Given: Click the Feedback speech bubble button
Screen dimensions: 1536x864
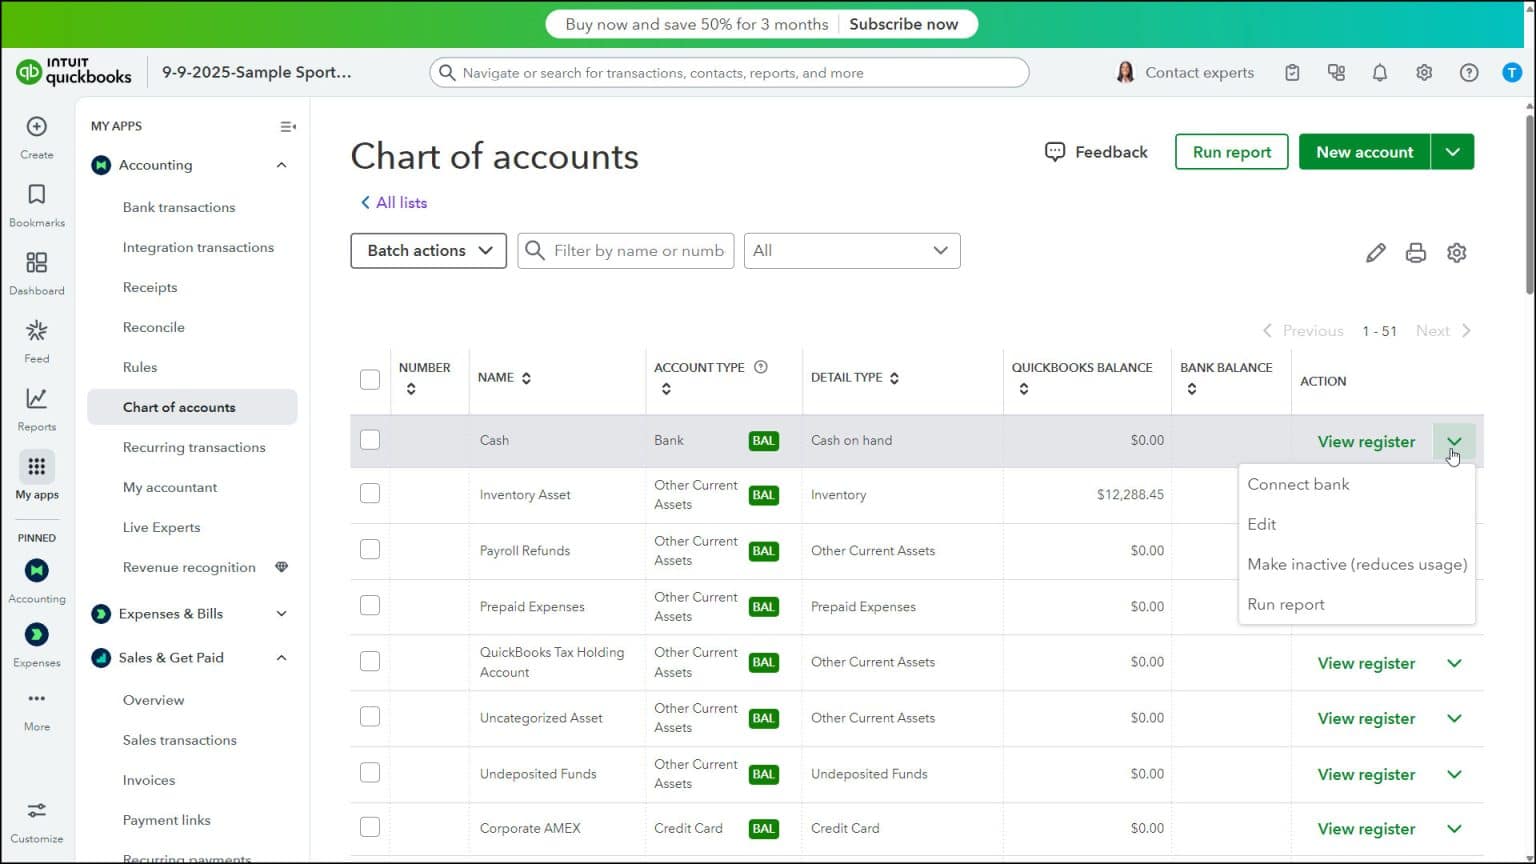Looking at the screenshot, I should coord(1096,152).
